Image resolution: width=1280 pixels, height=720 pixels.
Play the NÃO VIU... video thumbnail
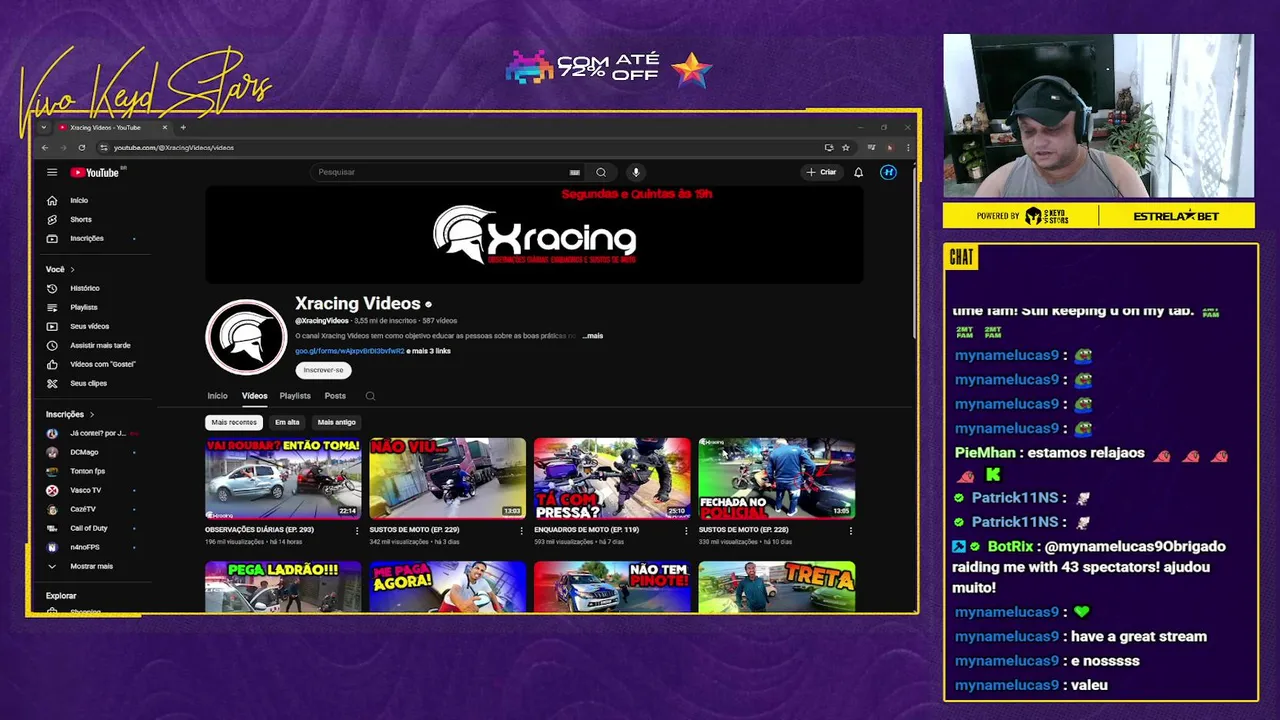[447, 478]
